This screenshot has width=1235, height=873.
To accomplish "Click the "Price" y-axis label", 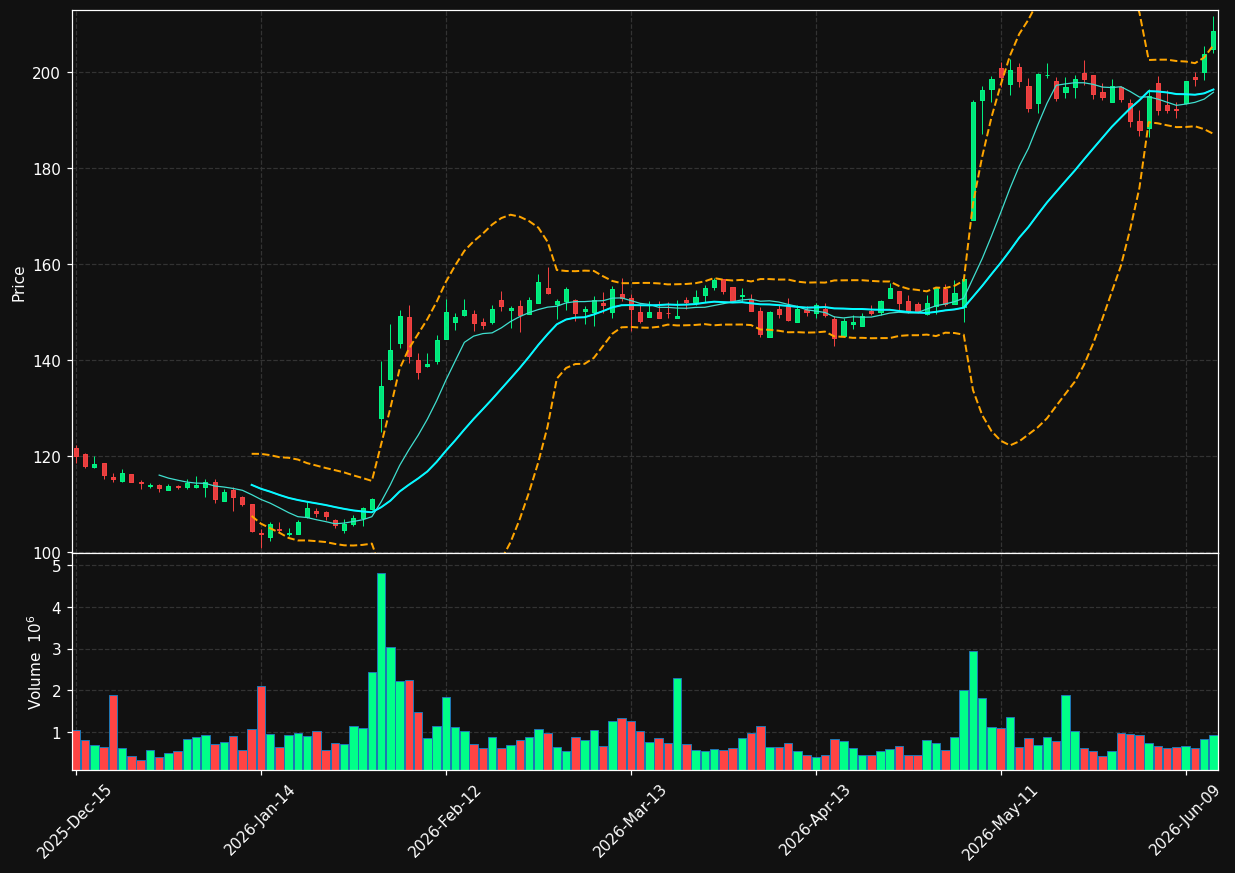I will [x=19, y=283].
